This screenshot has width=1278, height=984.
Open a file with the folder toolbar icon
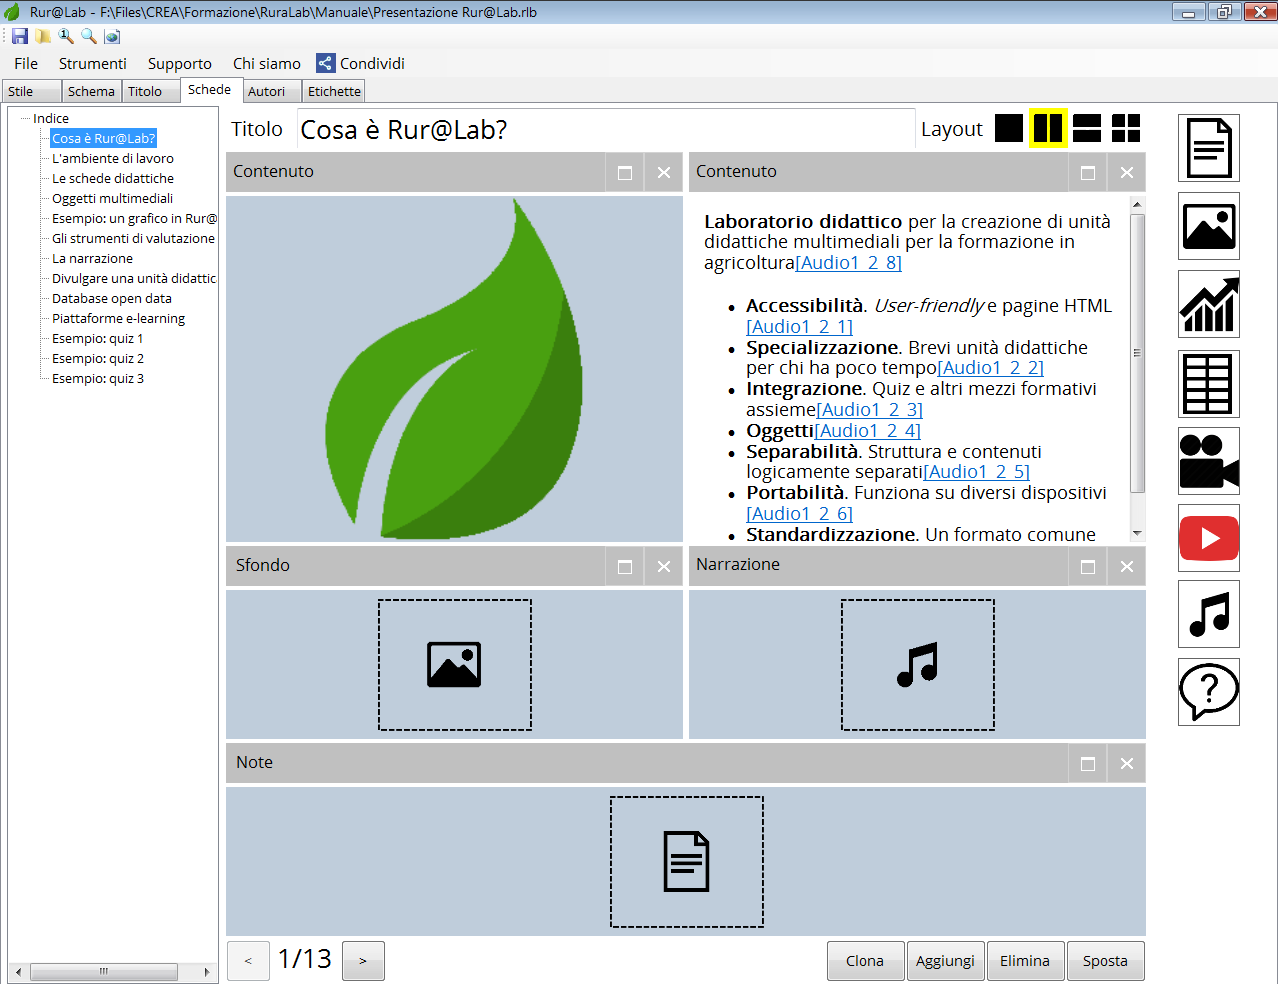pyautogui.click(x=43, y=36)
